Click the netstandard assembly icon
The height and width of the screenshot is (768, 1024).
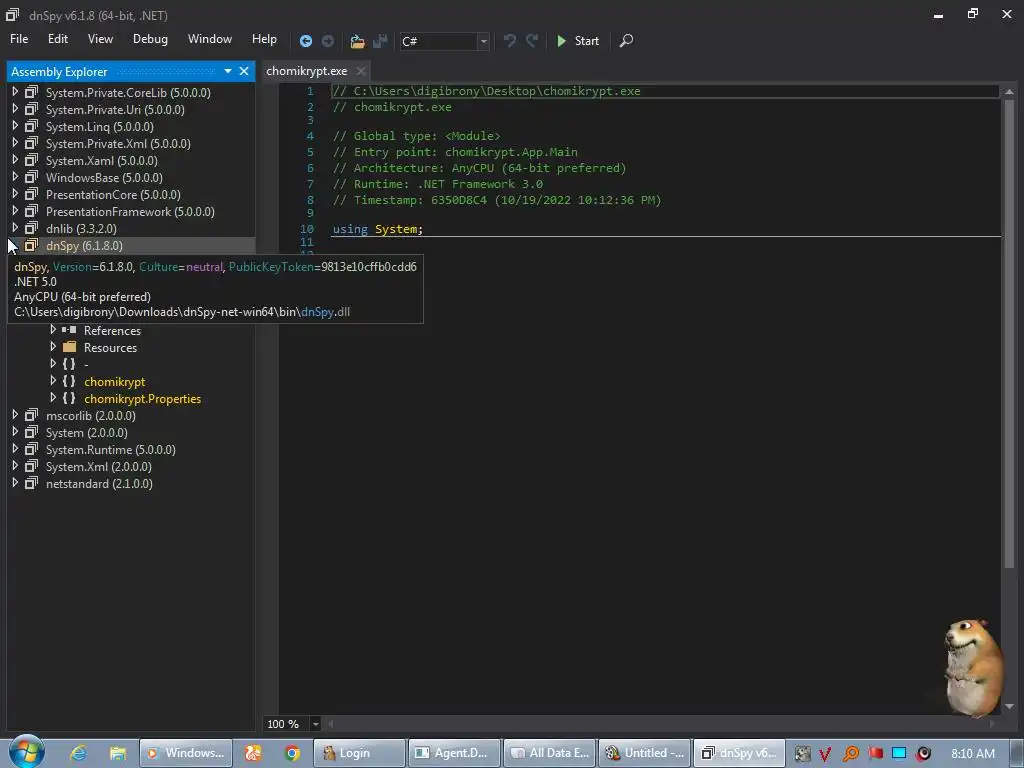tap(31, 483)
